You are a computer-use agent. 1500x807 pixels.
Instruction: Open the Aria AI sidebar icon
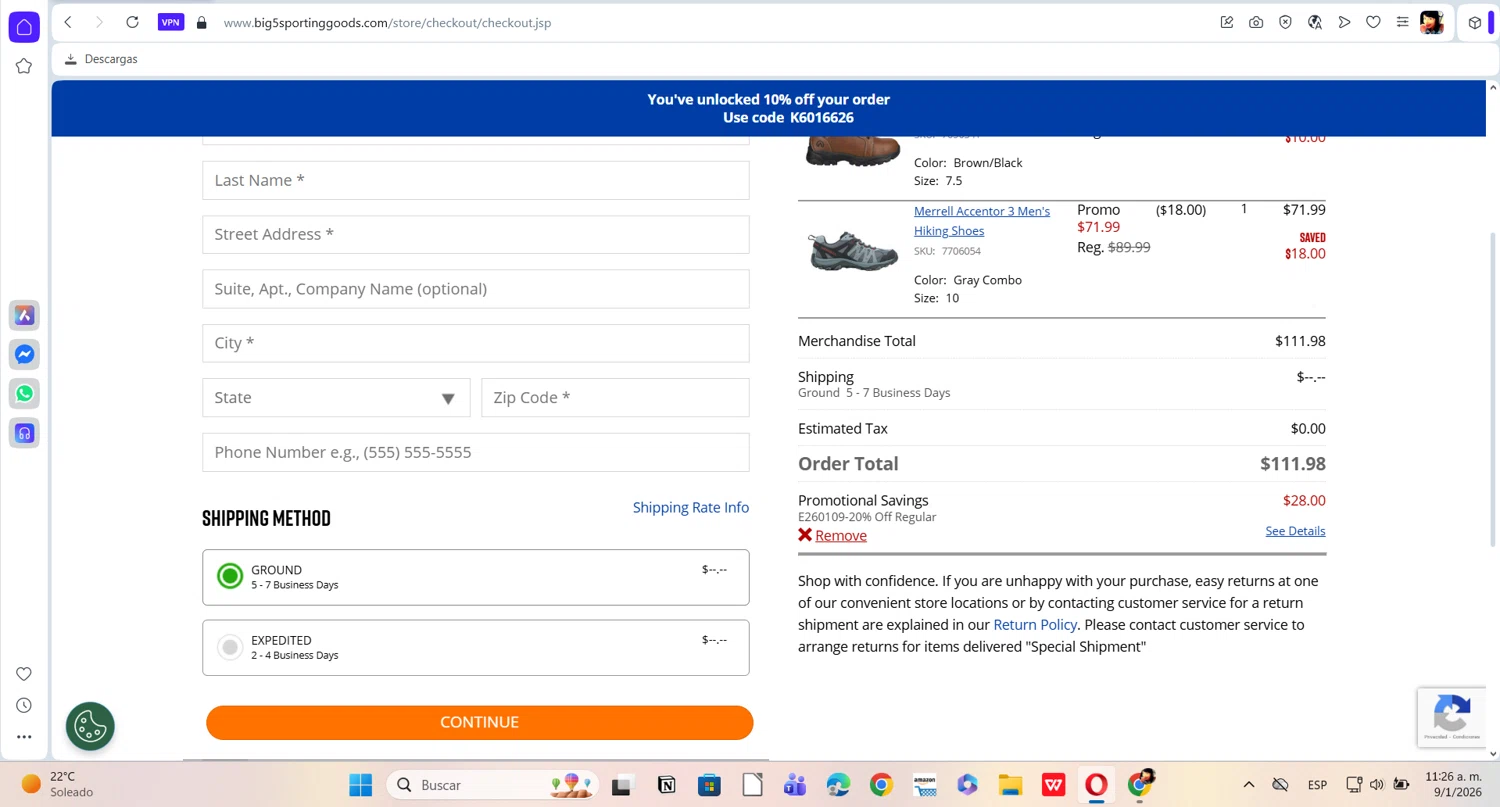25,315
